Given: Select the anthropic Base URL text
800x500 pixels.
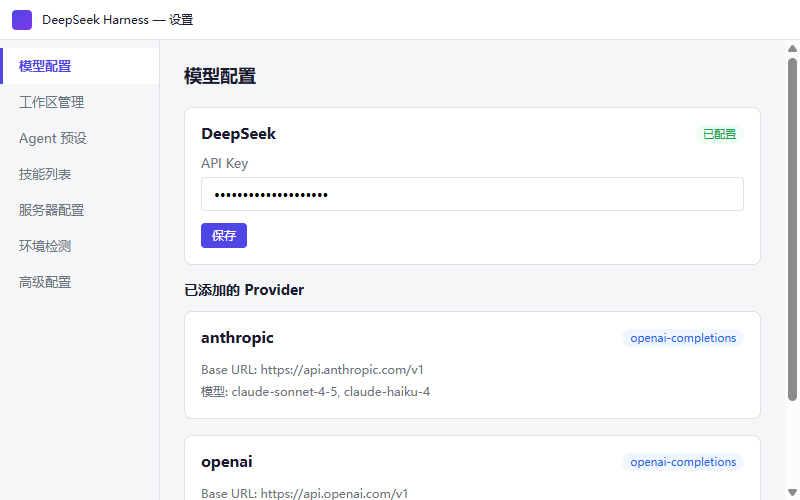Looking at the screenshot, I should click(312, 370).
